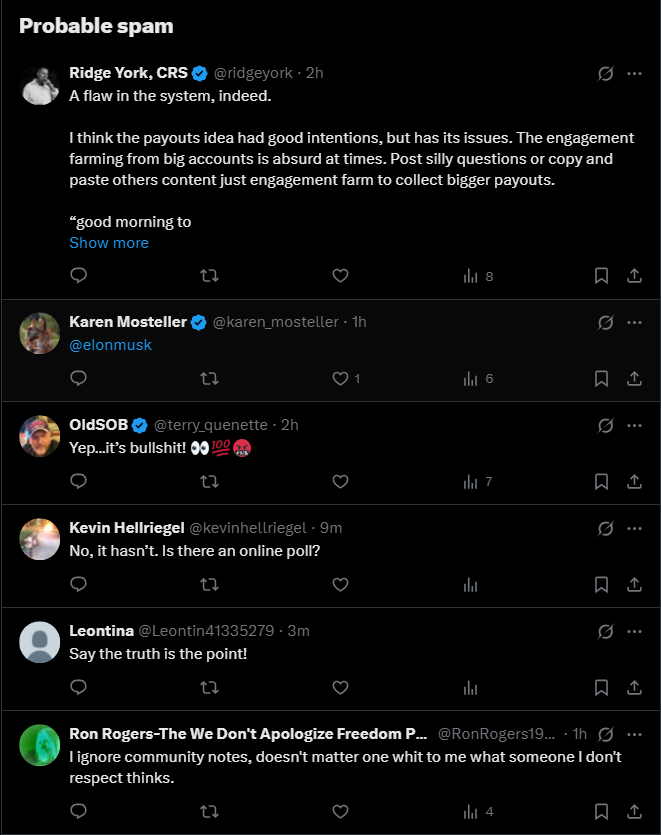
Task: Open the more options menu on Karen Mosteller's reply
Action: coord(634,322)
